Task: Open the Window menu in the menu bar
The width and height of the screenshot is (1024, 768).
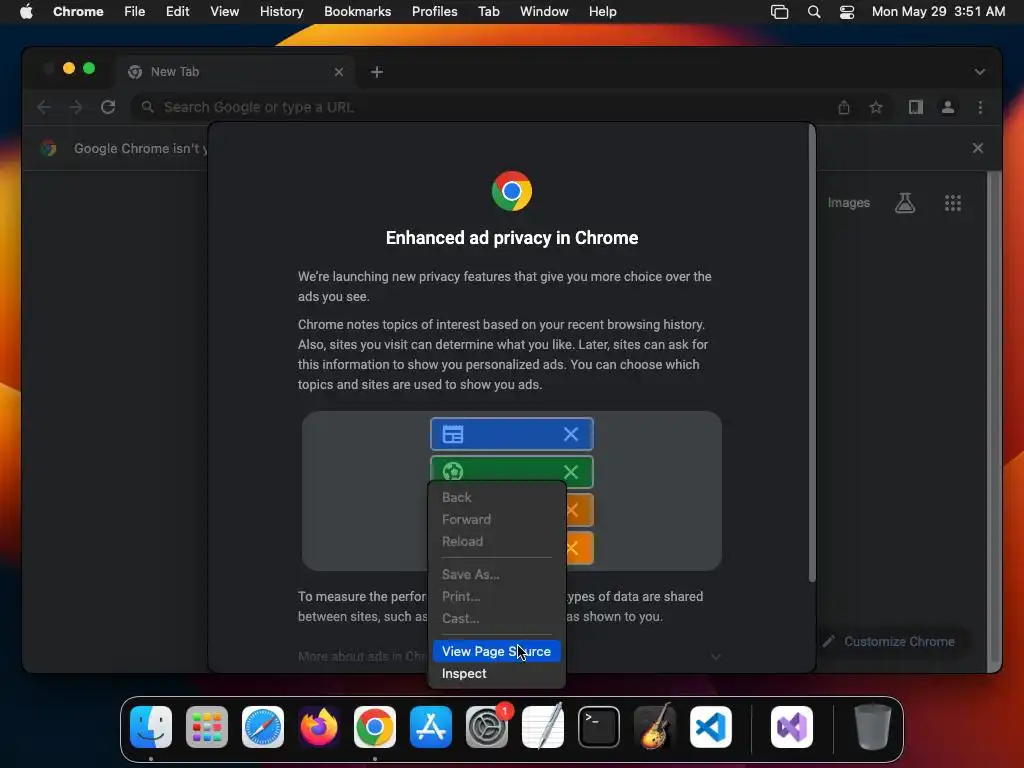Action: coord(544,12)
